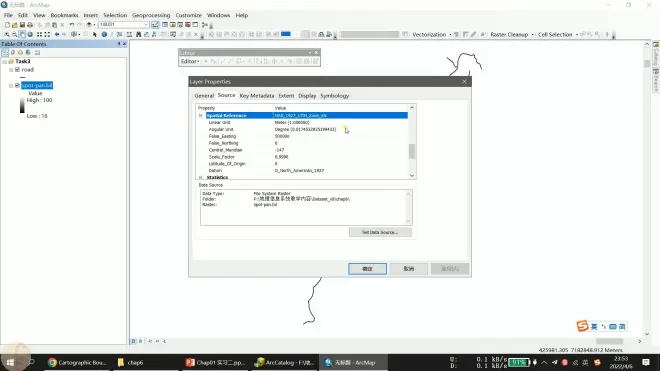The width and height of the screenshot is (660, 371).
Task: Switch to the Extent tab
Action: click(286, 96)
